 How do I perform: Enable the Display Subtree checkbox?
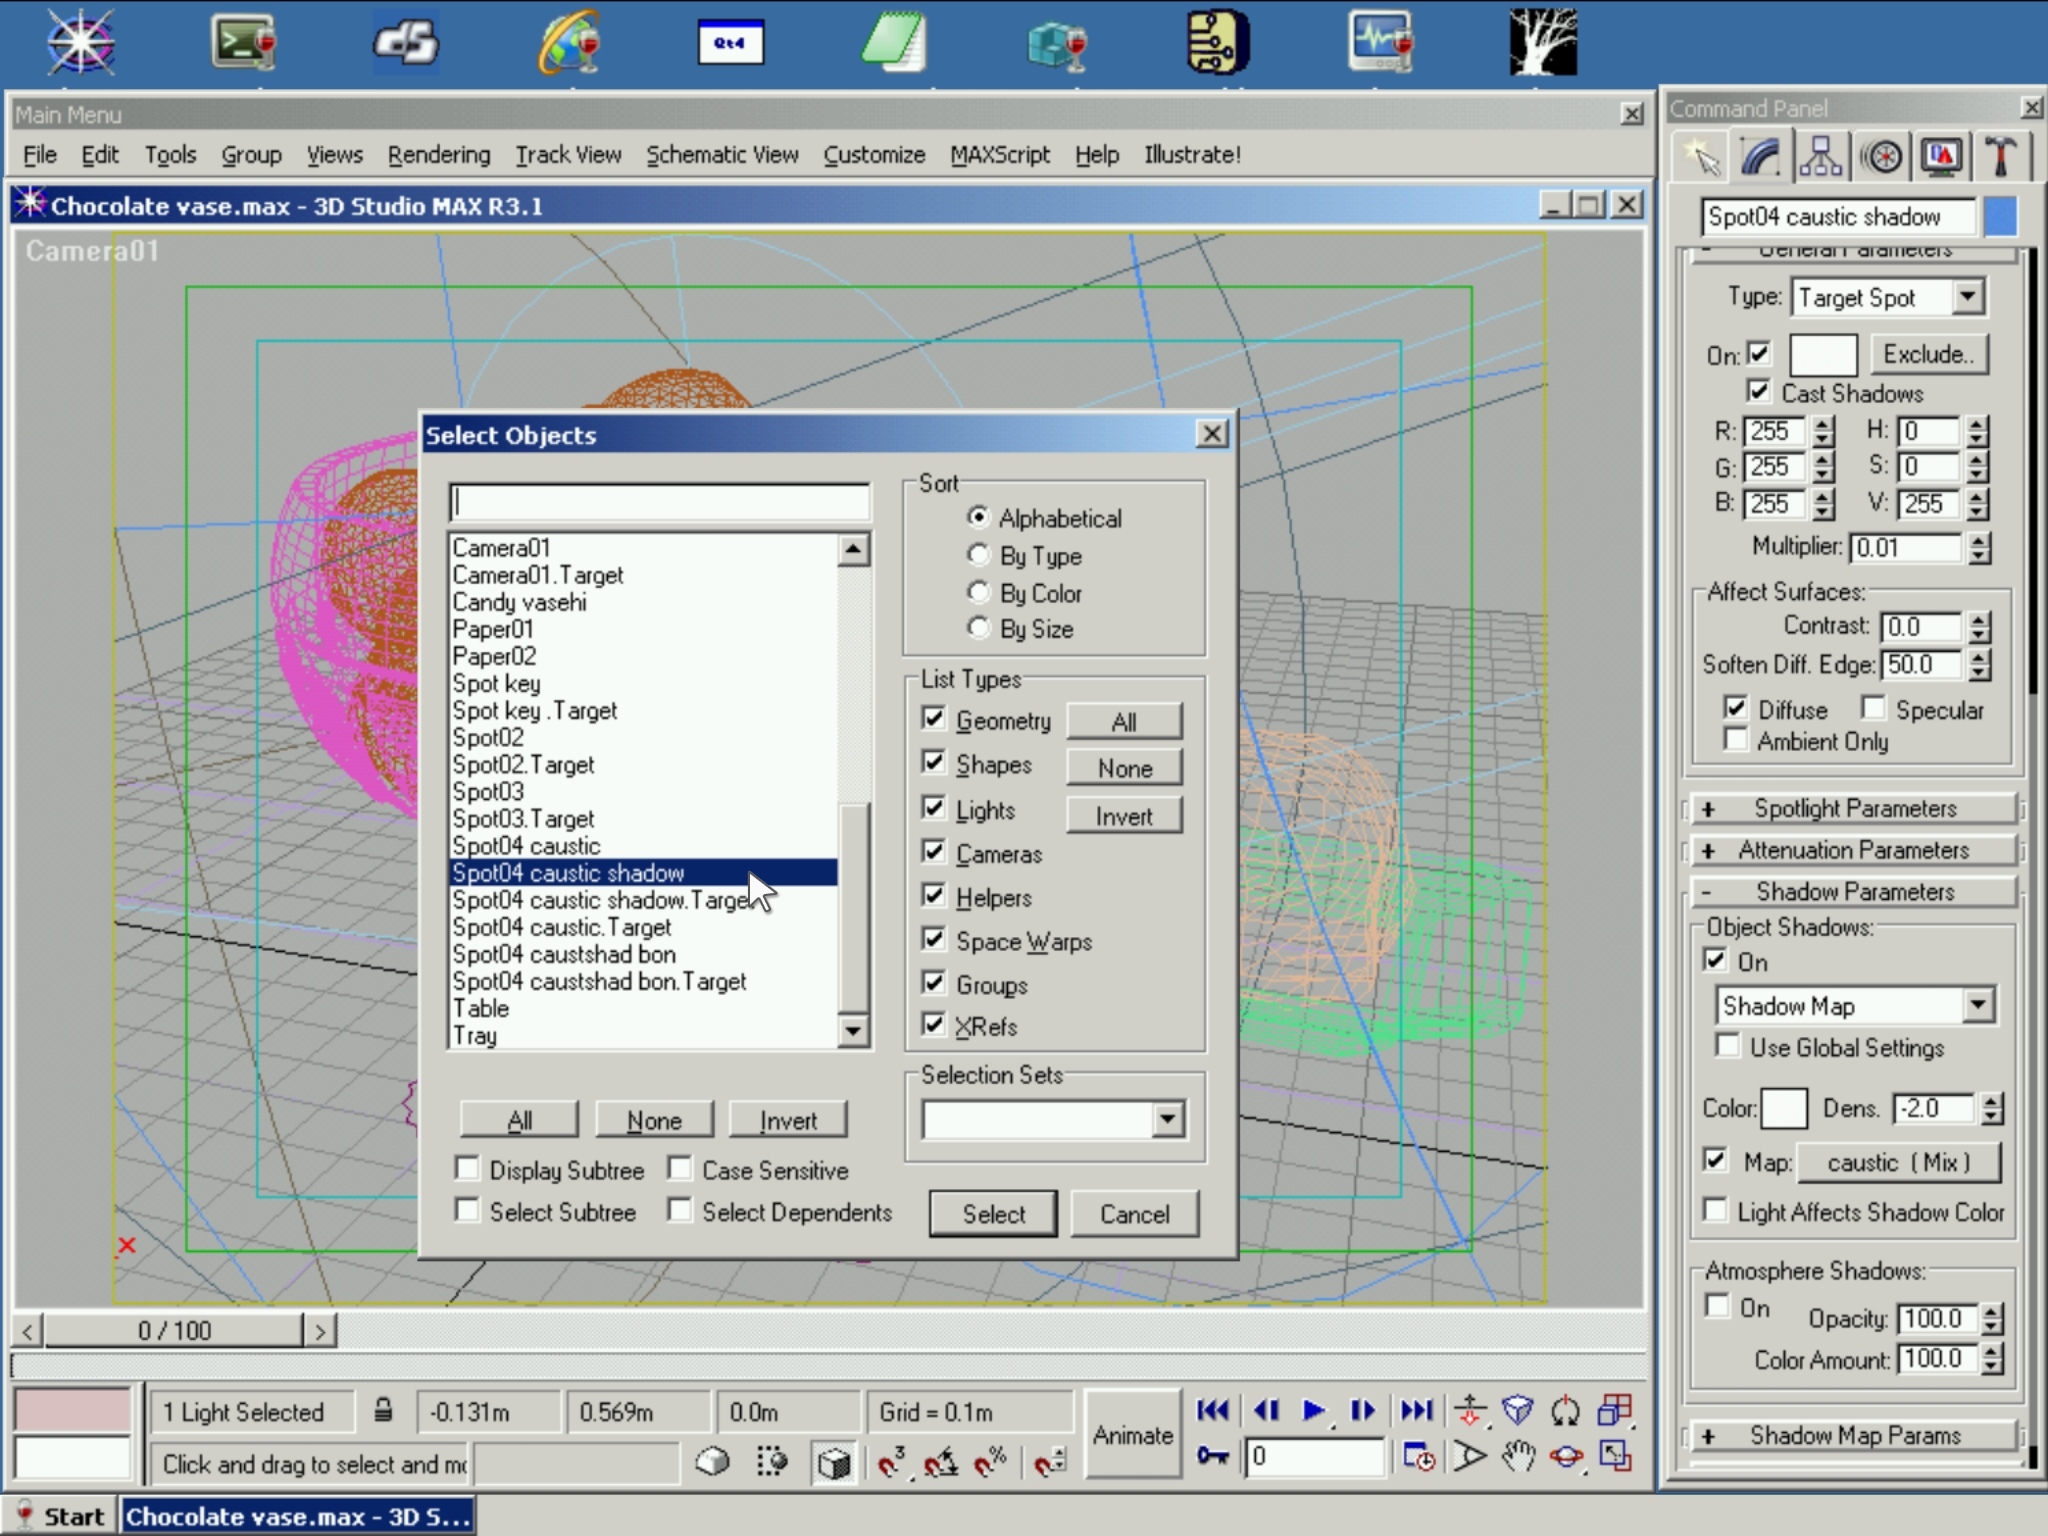(x=467, y=1168)
